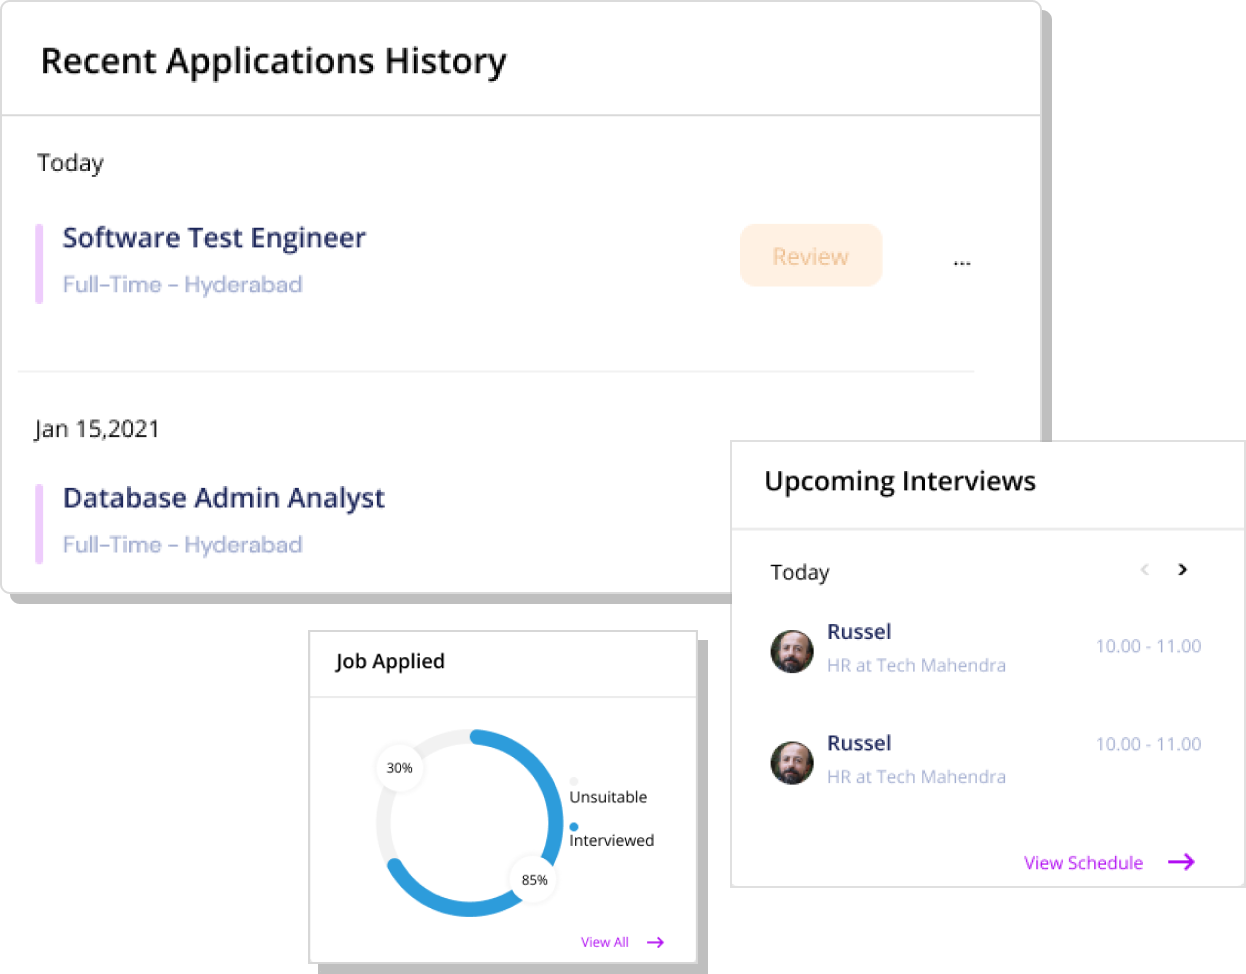Open the View Schedule link
The width and height of the screenshot is (1246, 974).
coord(1083,863)
